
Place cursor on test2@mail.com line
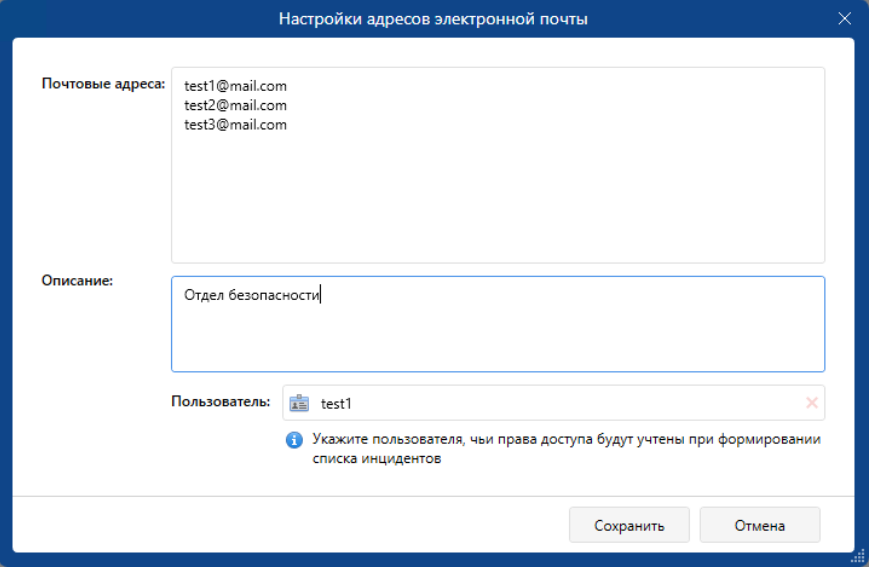[x=235, y=105]
